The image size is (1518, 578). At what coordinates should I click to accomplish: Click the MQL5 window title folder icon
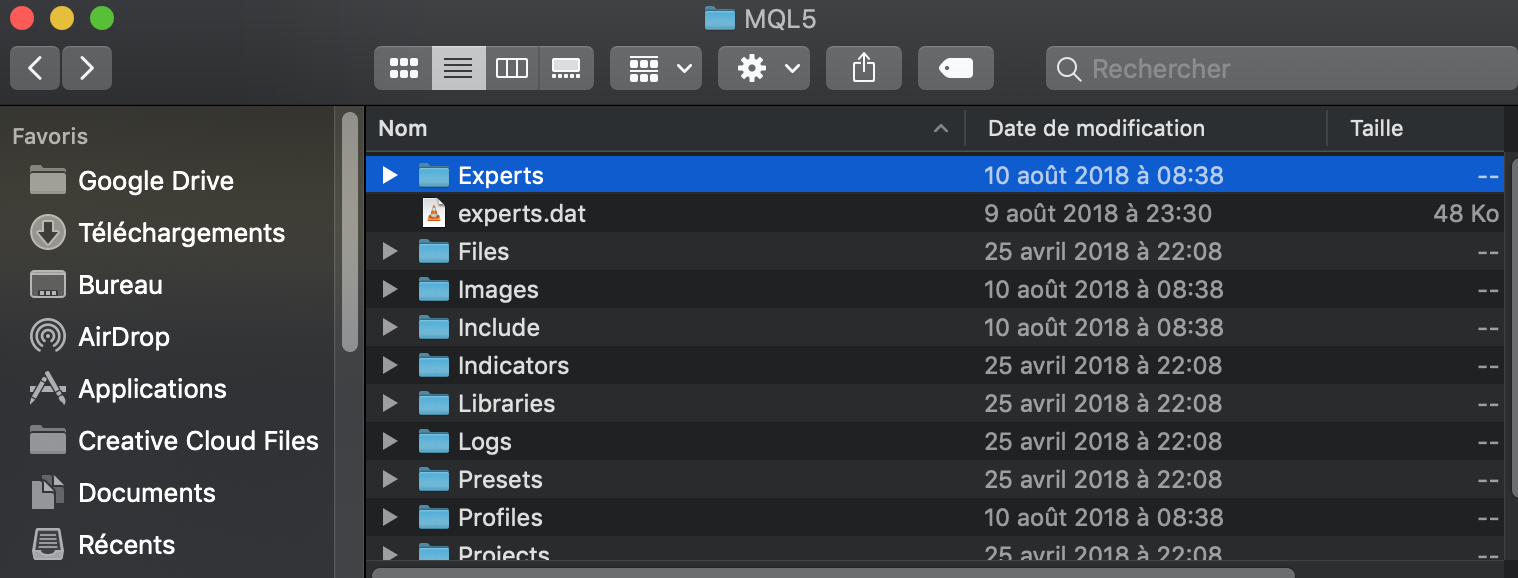719,18
